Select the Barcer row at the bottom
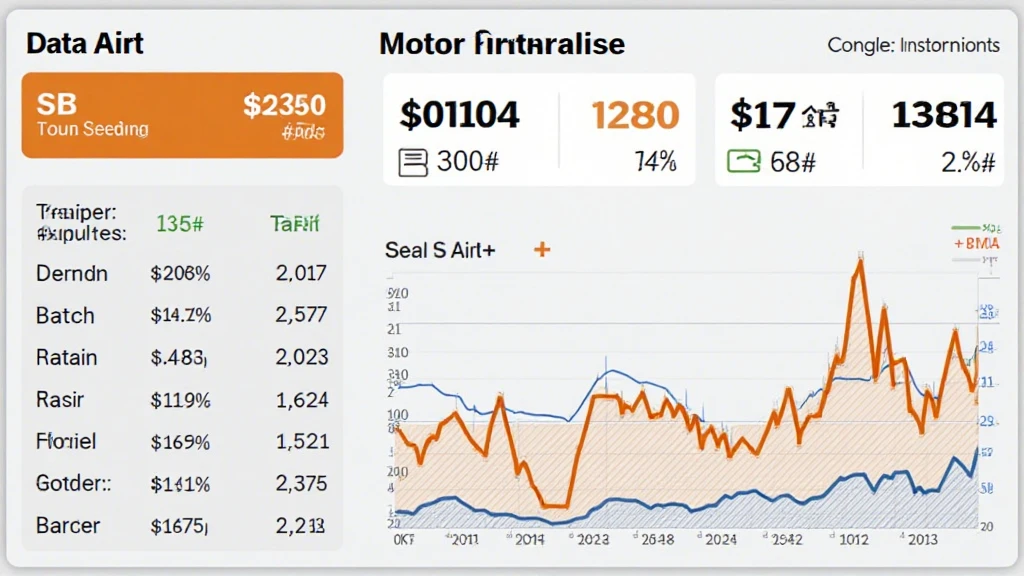 182,525
